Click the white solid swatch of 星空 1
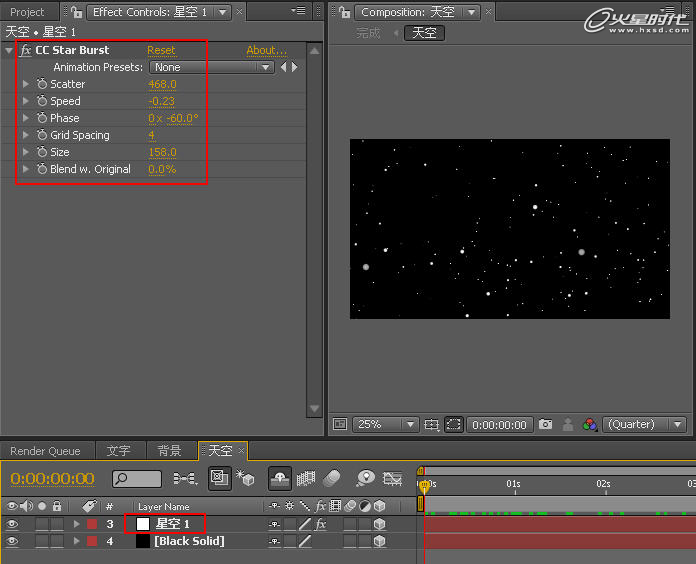This screenshot has height=564, width=696. (143, 524)
